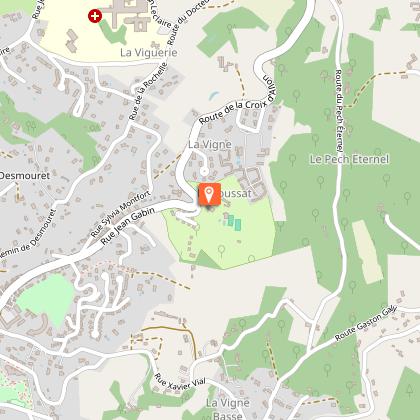Screen dimensions: 420x420
Task: Click the Rue Jean Gabin street label
Action: 128,226
